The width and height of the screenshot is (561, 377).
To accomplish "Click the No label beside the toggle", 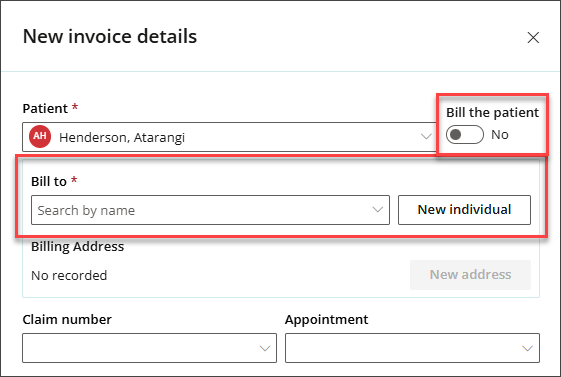I will pyautogui.click(x=500, y=135).
